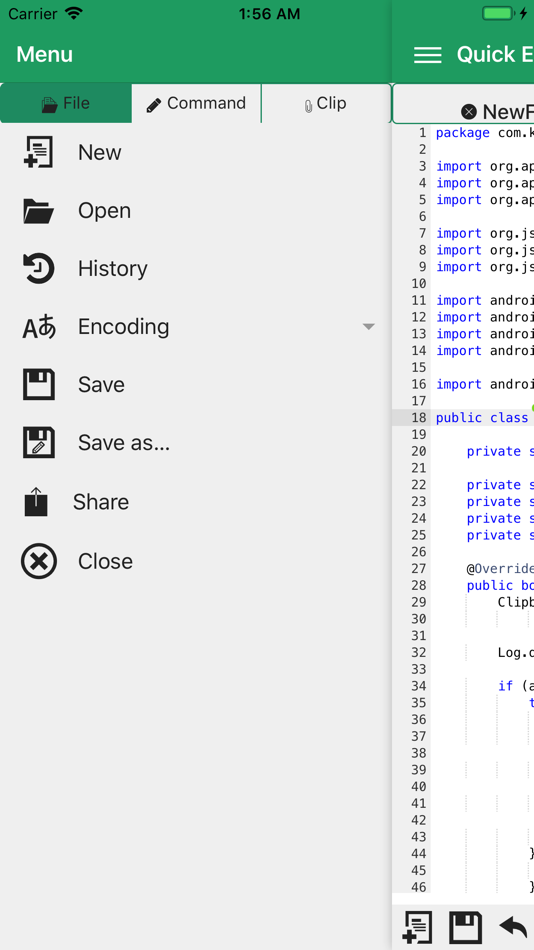Choose New in the menu
This screenshot has width=534, height=950.
tap(99, 153)
